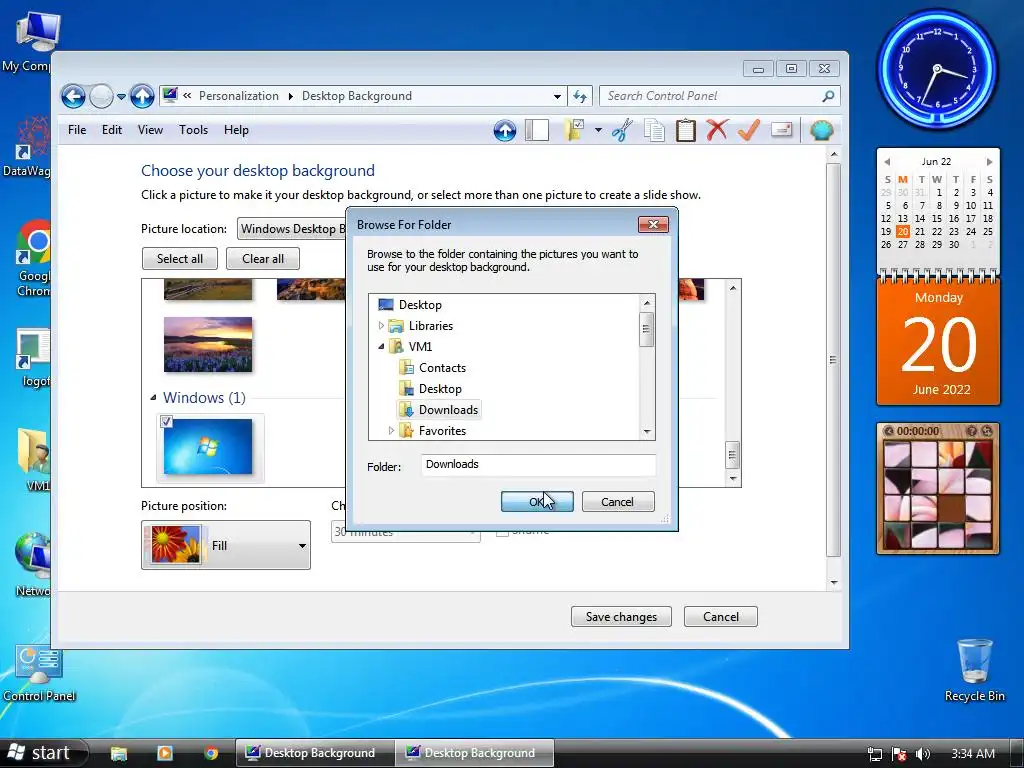Image resolution: width=1024 pixels, height=768 pixels.
Task: Open the recent pages dropdown beside Forward
Action: 121,97
